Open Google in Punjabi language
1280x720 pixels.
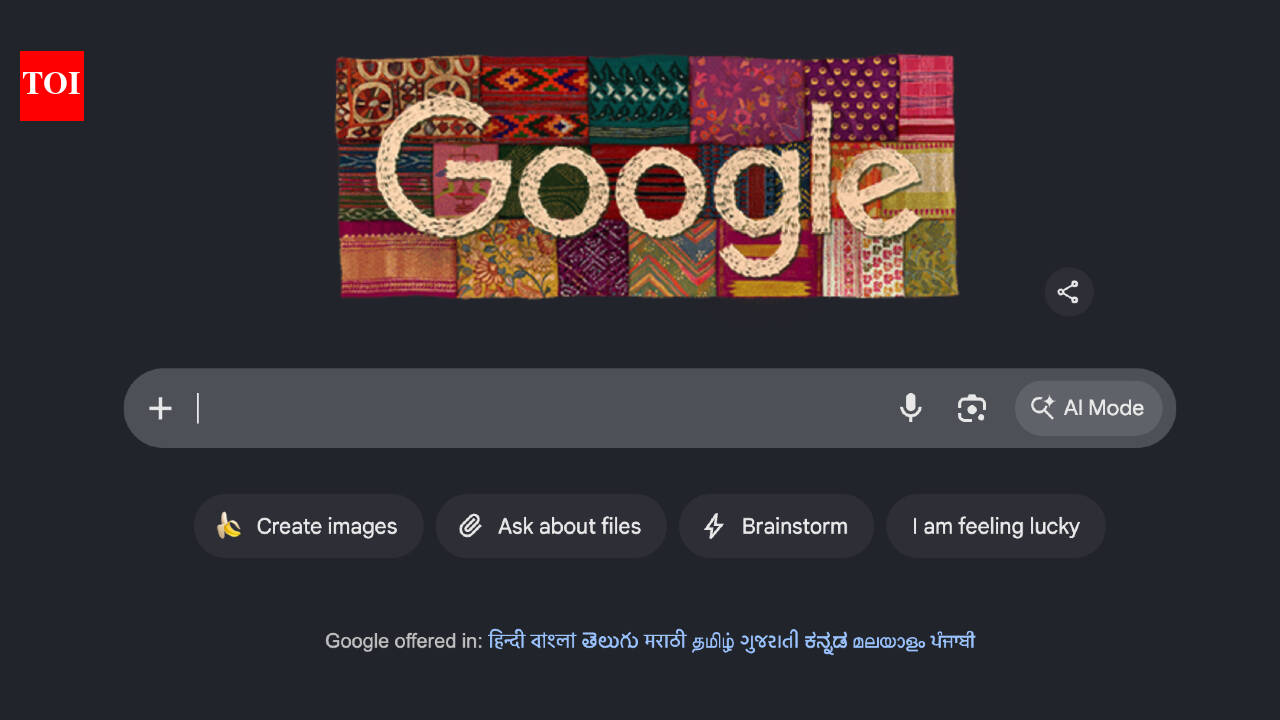tap(952, 641)
